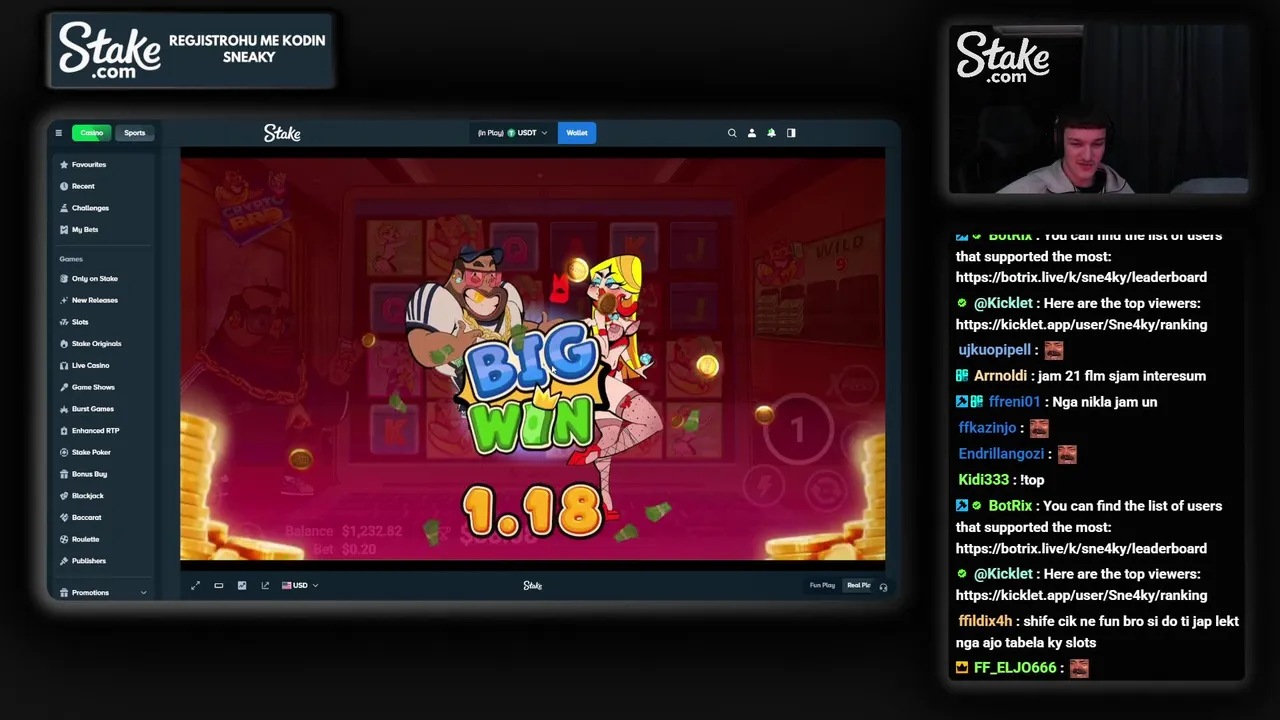Select Stake Originals category
Screen dimensions: 1280x720
[x=96, y=344]
